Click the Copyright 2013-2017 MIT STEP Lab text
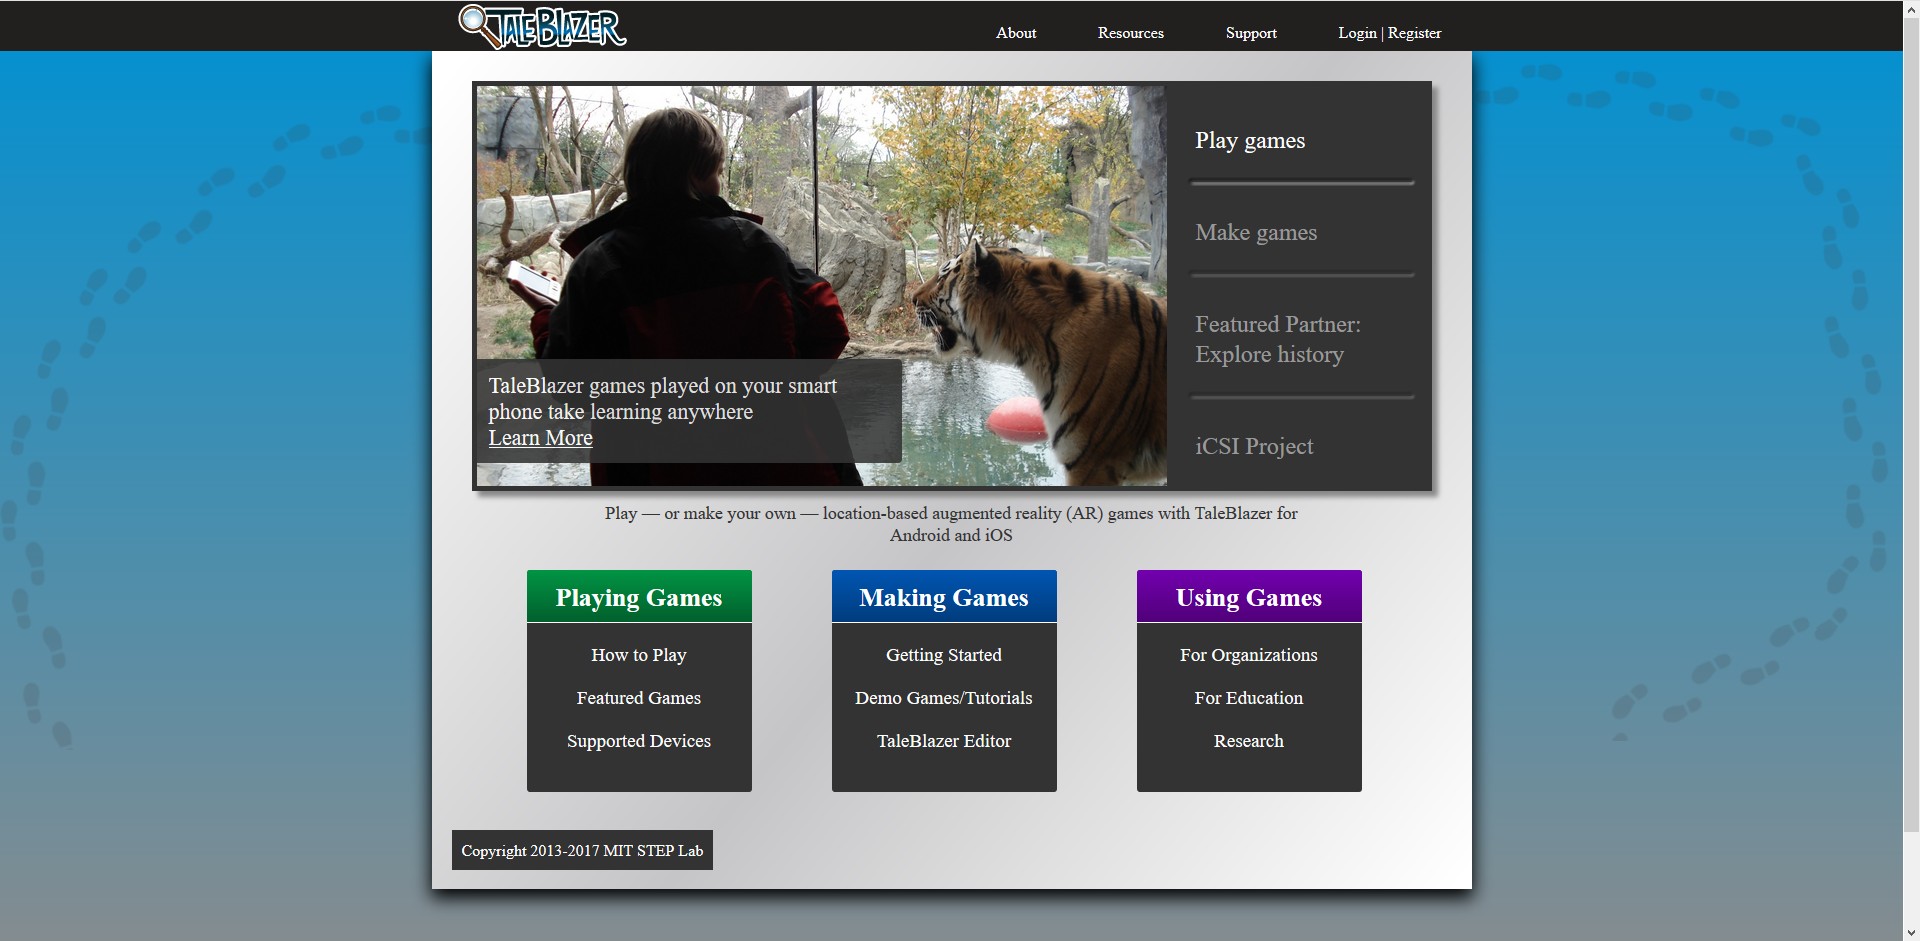 coord(582,851)
